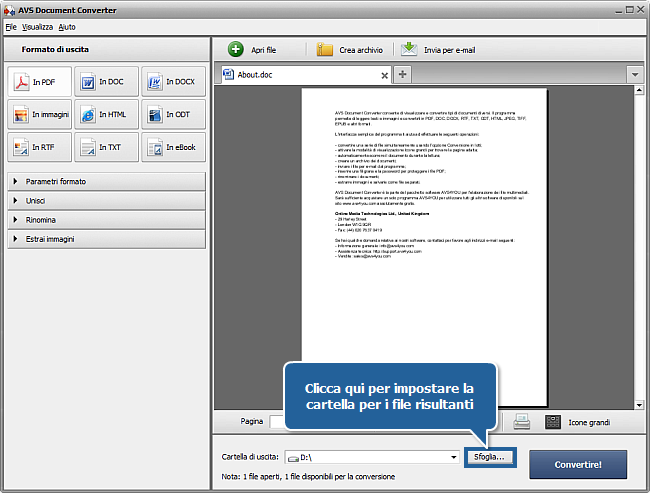Image resolution: width=650 pixels, height=493 pixels.
Task: Select the In ODT output format
Action: pyautogui.click(x=173, y=114)
